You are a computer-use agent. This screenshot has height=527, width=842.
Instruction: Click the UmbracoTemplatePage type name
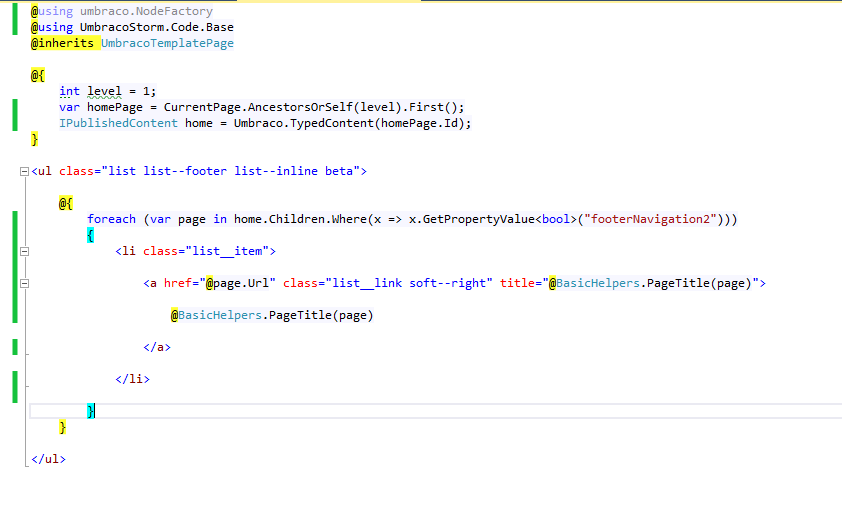tap(168, 43)
